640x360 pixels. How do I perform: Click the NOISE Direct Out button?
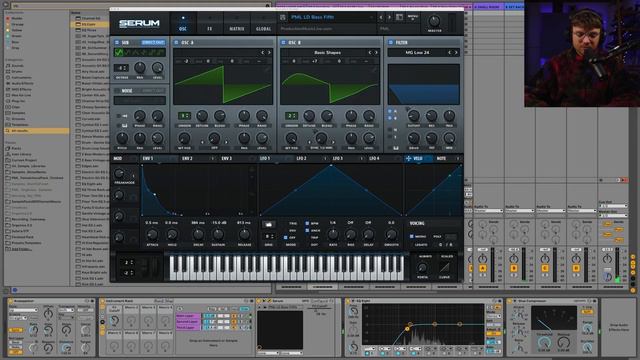(x=153, y=91)
